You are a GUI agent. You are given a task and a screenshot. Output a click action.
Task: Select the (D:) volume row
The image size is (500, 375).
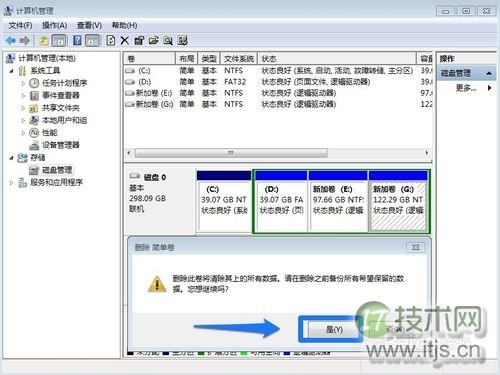tap(278, 82)
